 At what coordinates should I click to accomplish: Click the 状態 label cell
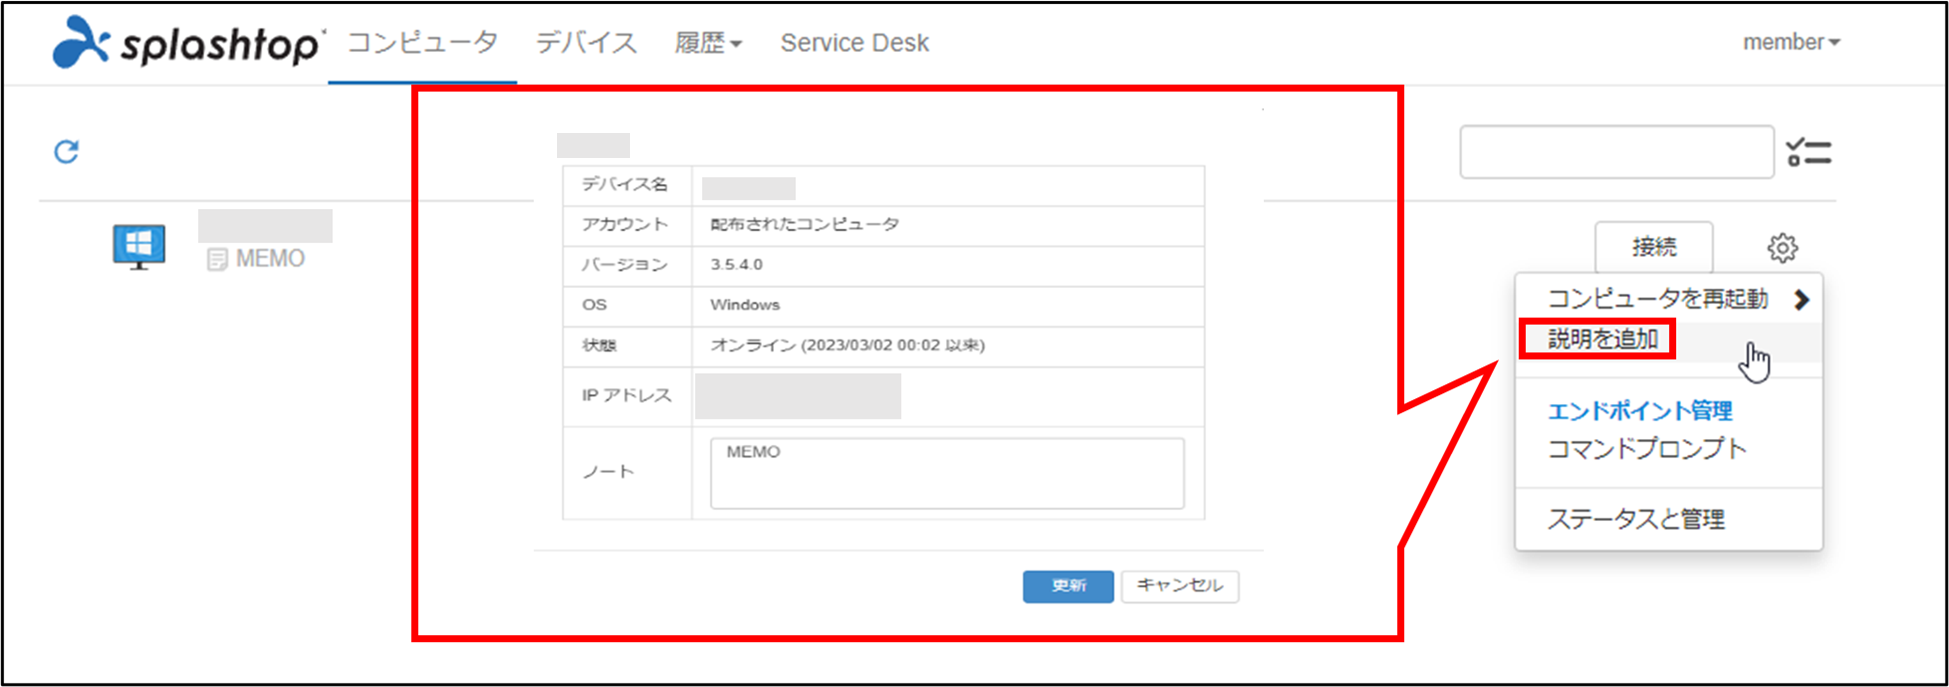(627, 345)
